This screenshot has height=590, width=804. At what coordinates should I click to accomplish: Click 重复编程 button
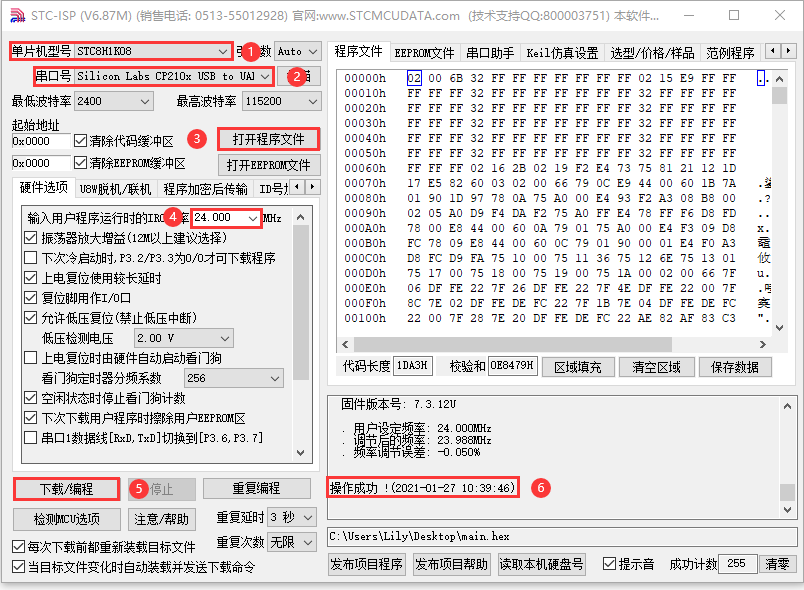click(256, 488)
